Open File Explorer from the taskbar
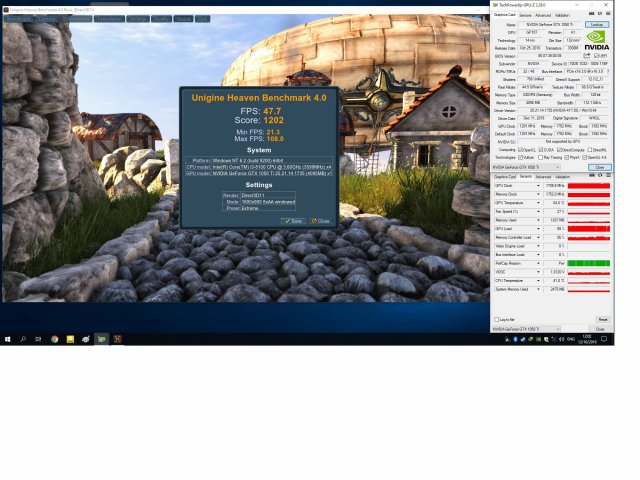The width and height of the screenshot is (640, 480). point(70,340)
